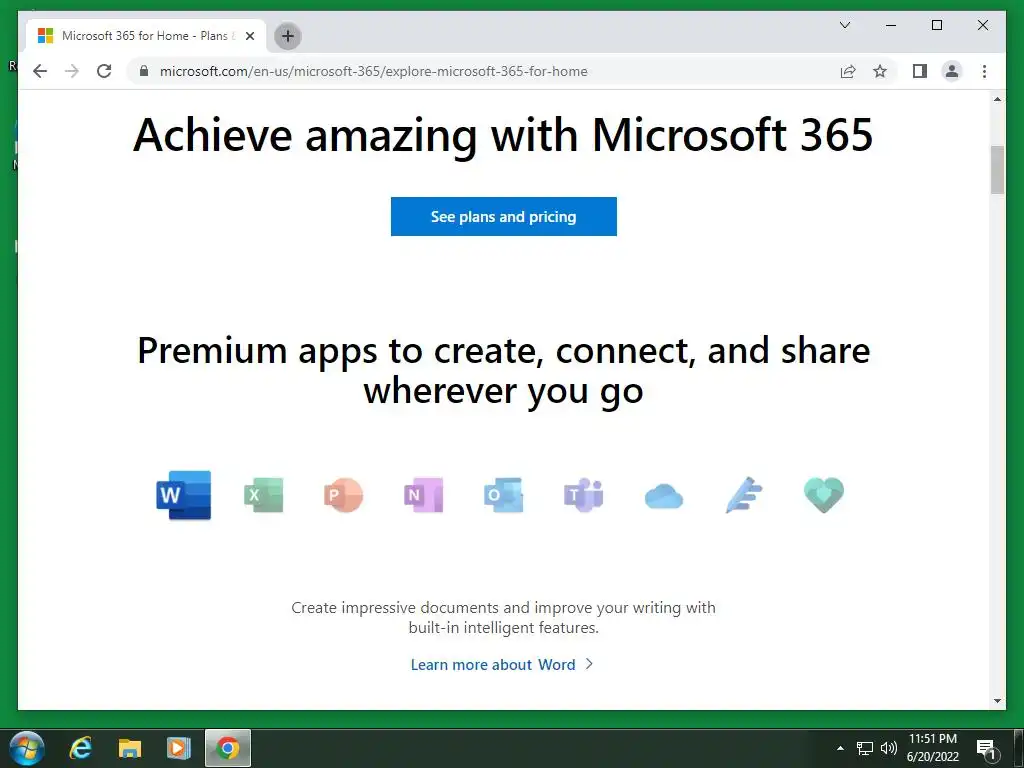Viewport: 1024px width, 768px height.
Task: Click the scrollbar up arrow
Action: [x=997, y=99]
